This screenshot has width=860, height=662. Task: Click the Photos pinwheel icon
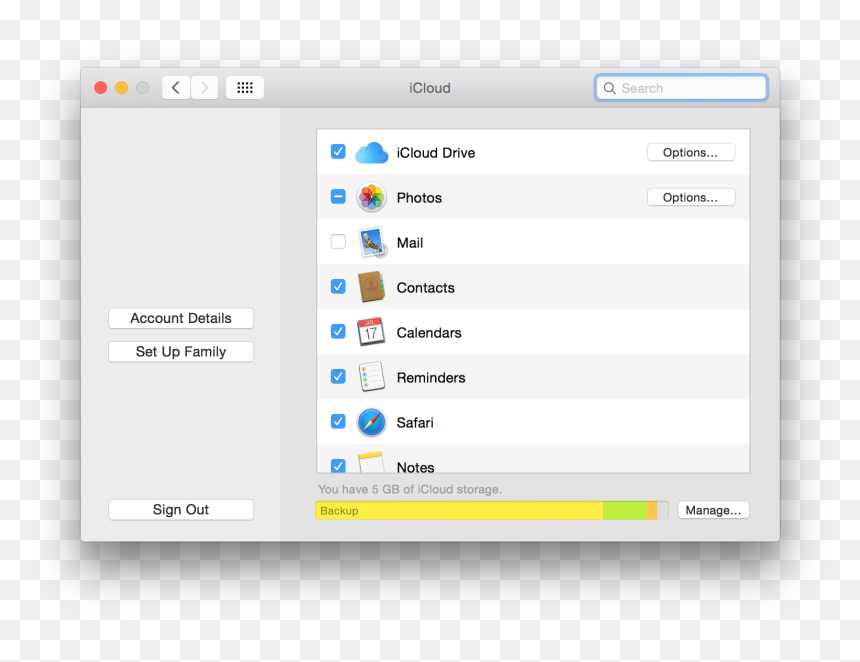pos(371,197)
